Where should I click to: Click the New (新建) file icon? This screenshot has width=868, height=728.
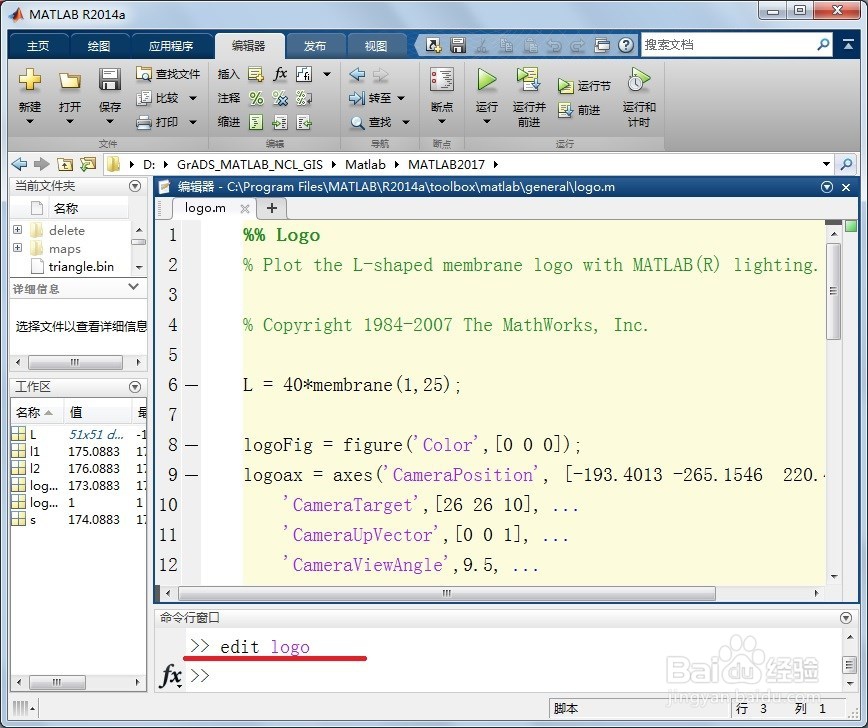[x=30, y=80]
